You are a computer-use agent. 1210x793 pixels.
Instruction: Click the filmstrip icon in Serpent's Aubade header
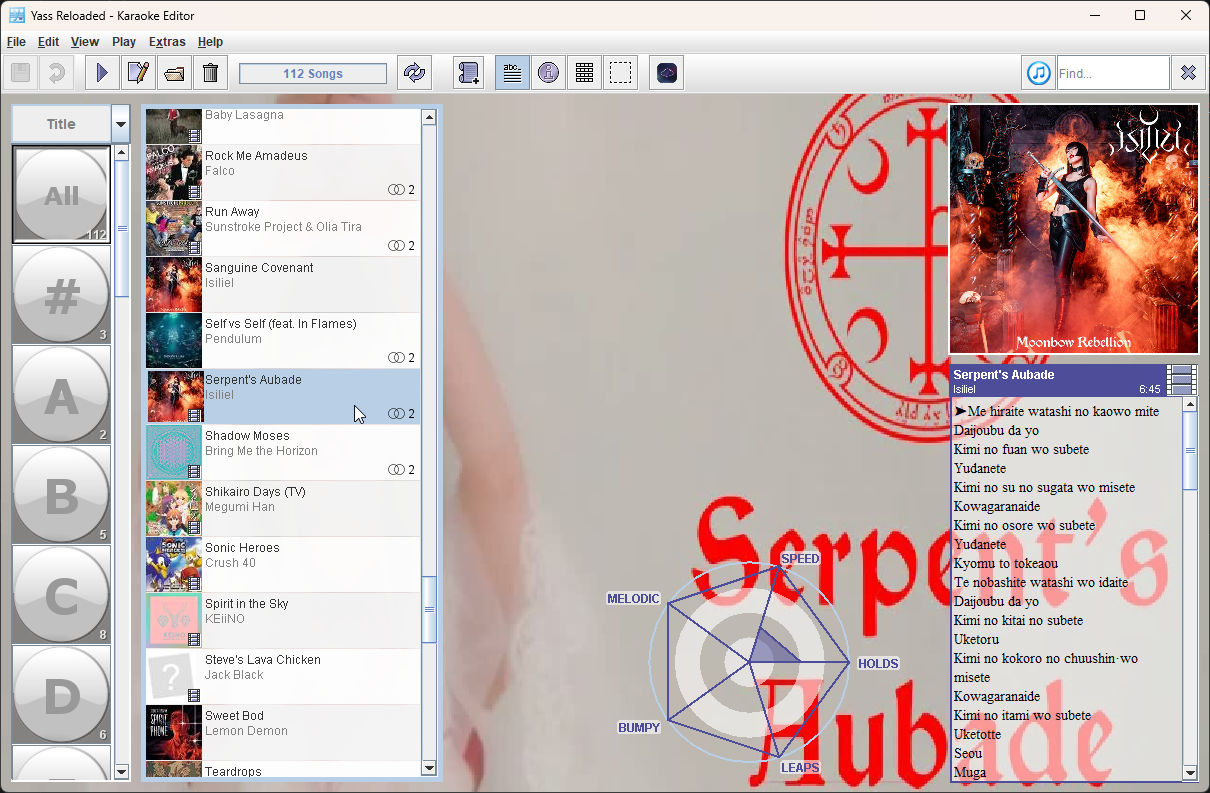pos(1182,380)
